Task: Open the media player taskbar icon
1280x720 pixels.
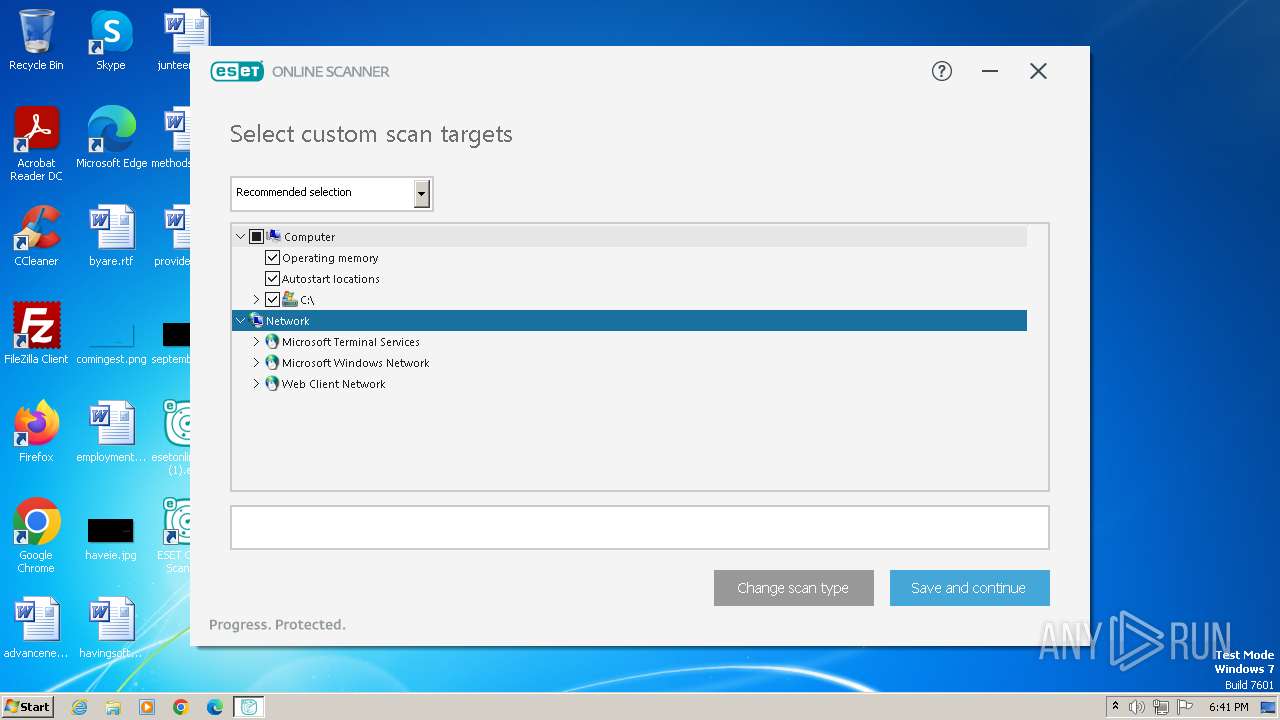Action: (x=147, y=707)
